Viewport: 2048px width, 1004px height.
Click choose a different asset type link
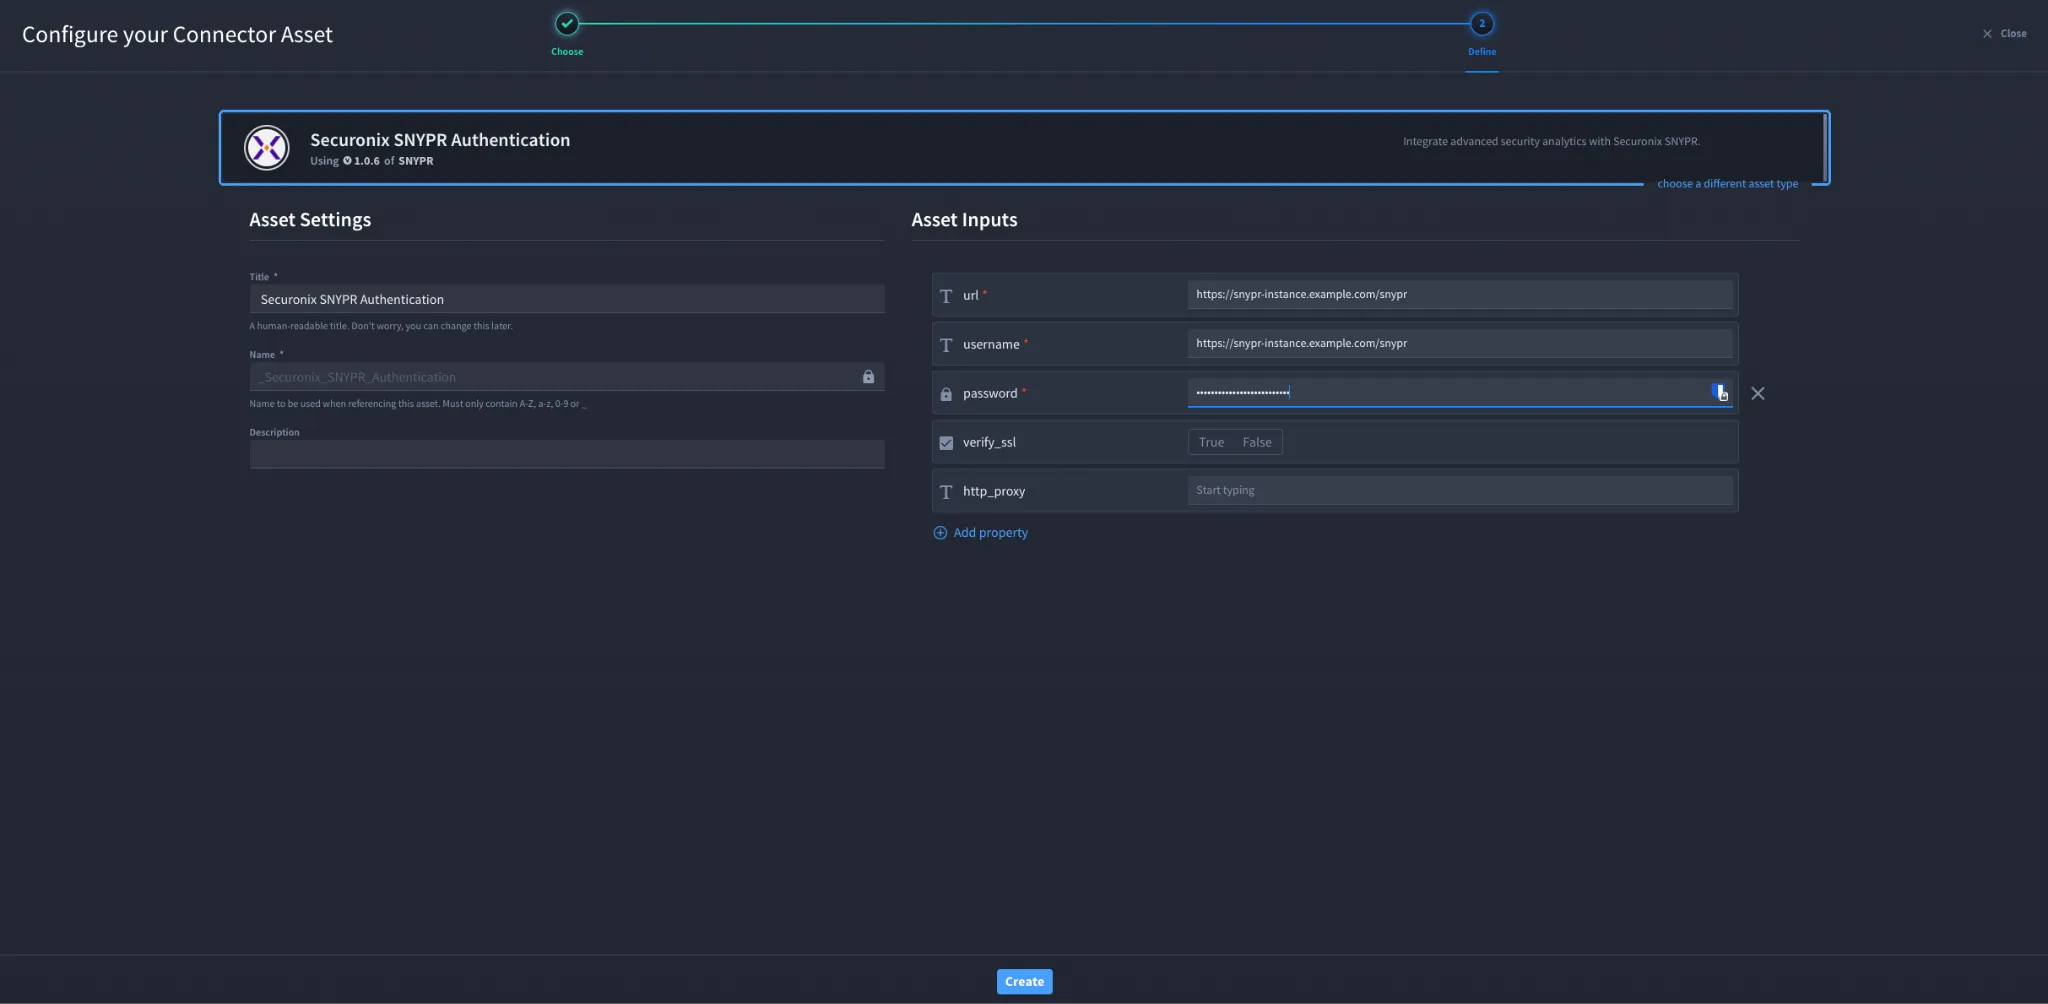(x=1727, y=184)
